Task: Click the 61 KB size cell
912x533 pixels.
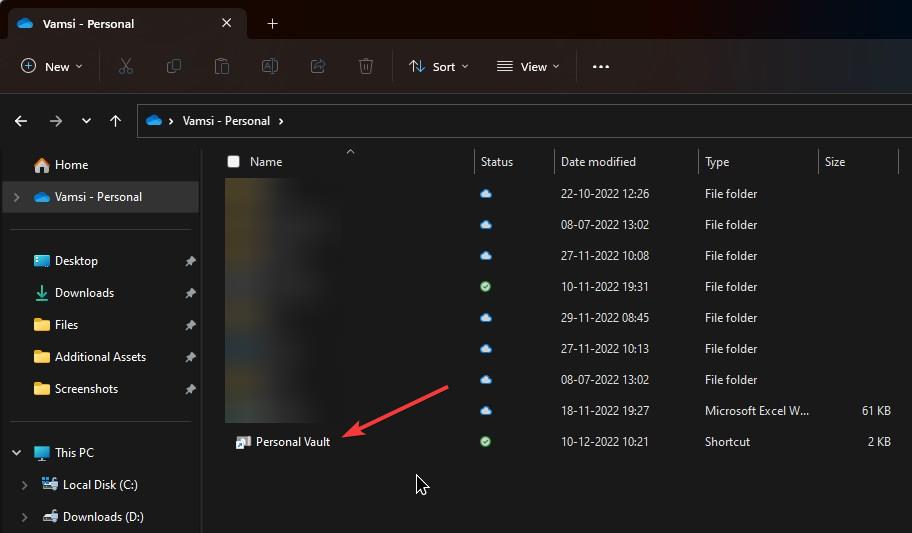Action: tap(876, 411)
